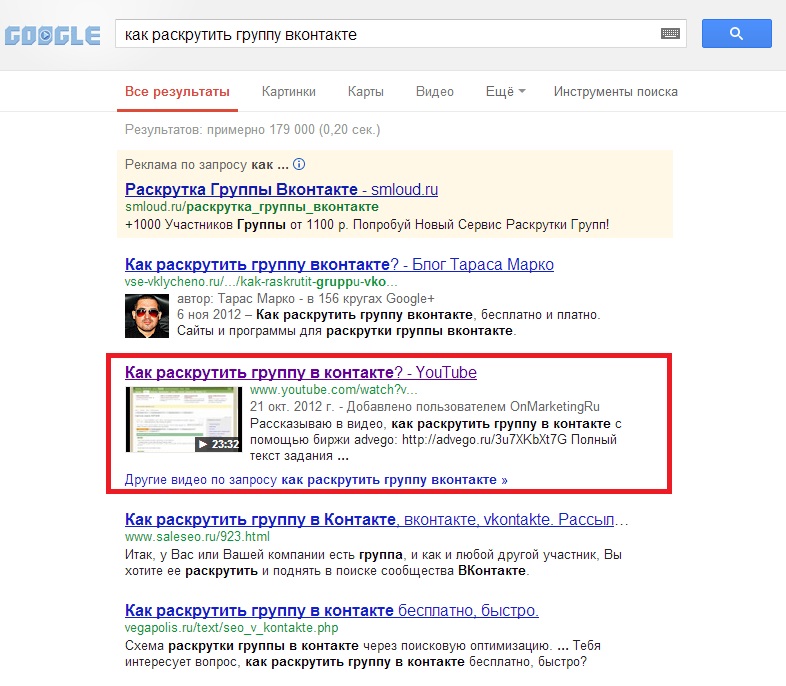Viewport: 786px width, 686px height.
Task: Open the smloud.ru Раскрутка Группы Вконтакте ad
Action: (x=281, y=189)
